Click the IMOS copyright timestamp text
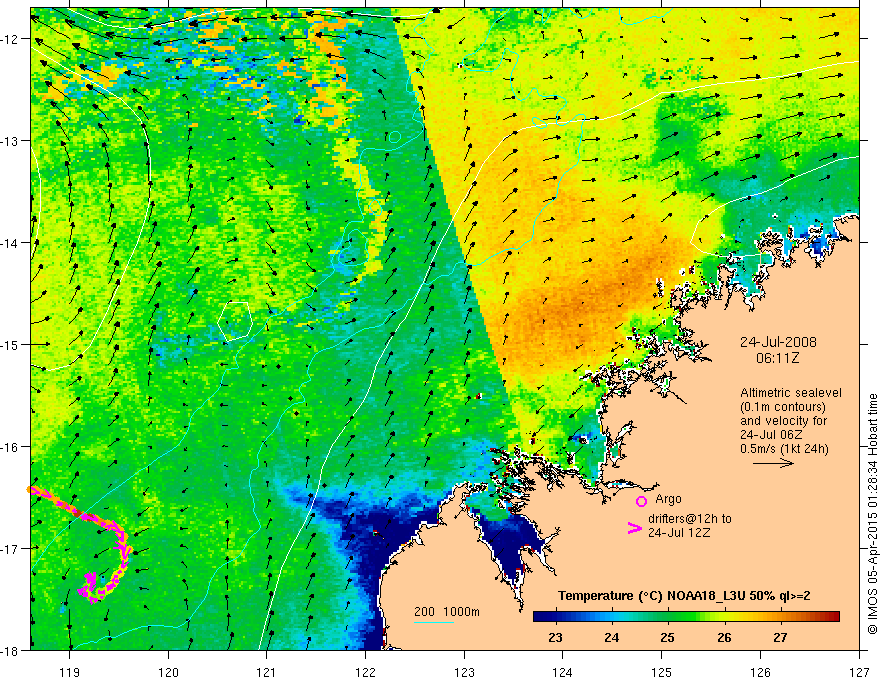 pyautogui.click(x=872, y=513)
